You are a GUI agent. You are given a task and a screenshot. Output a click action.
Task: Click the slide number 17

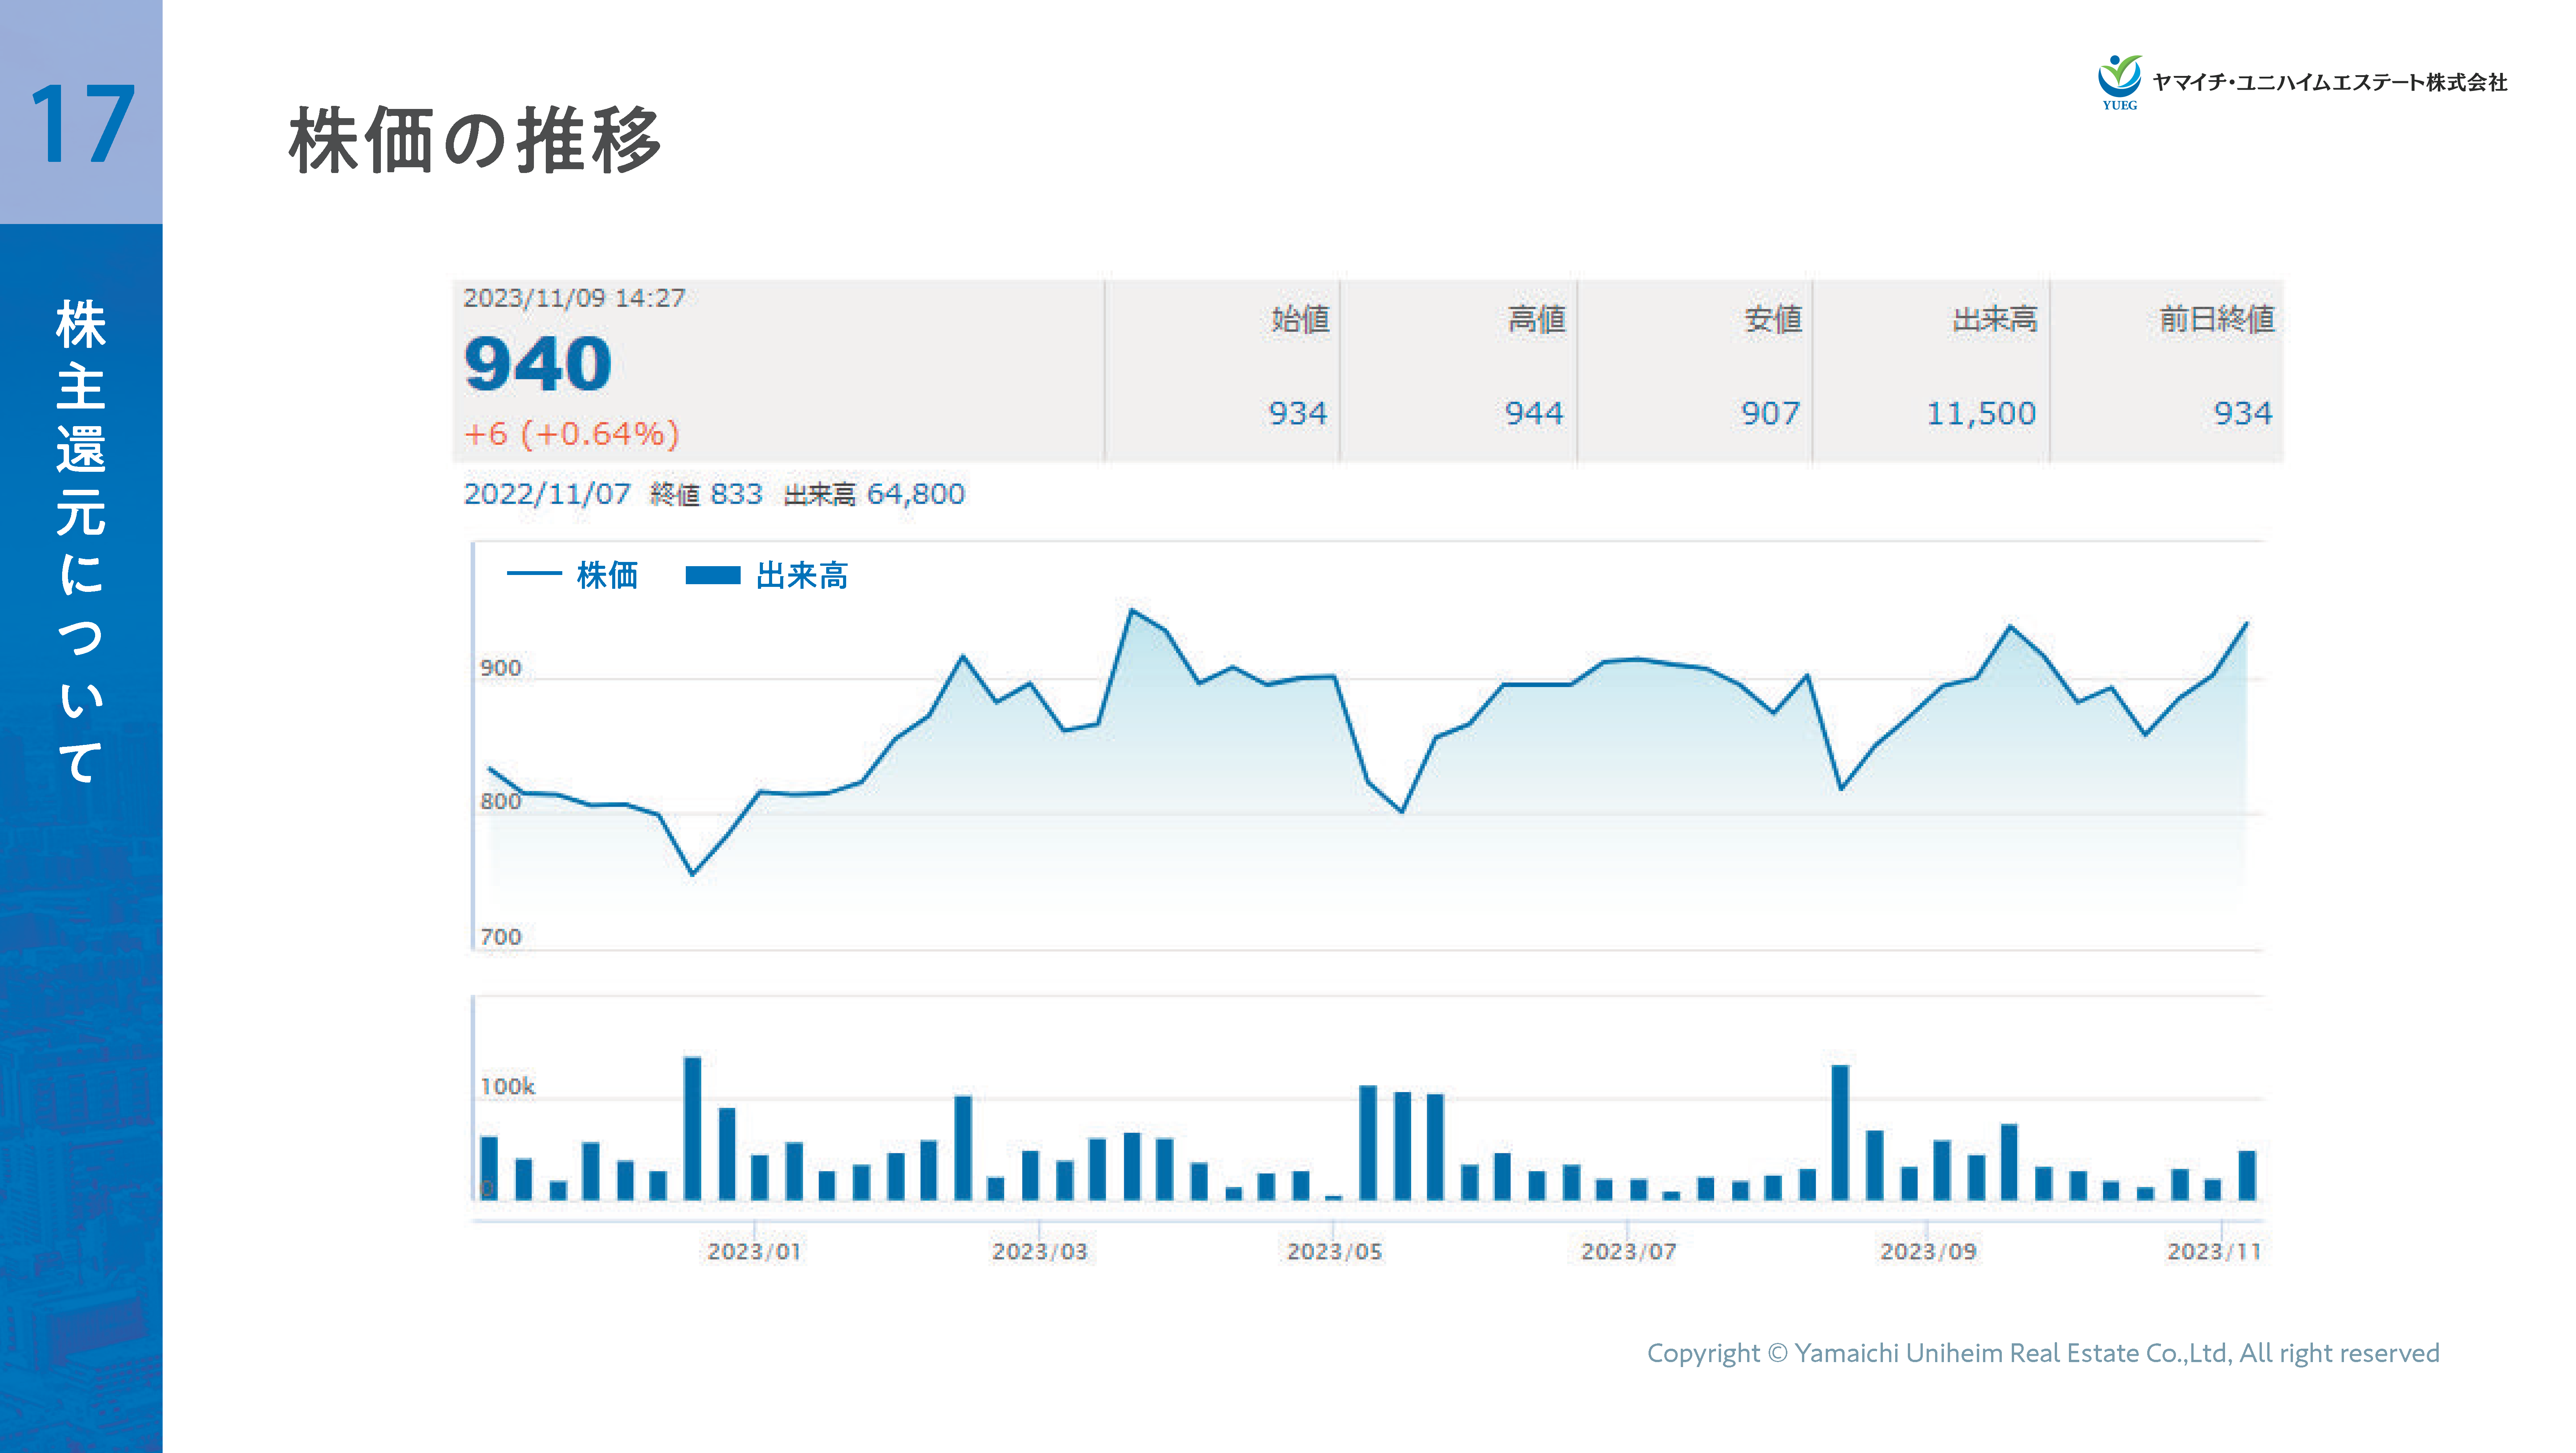[x=82, y=124]
